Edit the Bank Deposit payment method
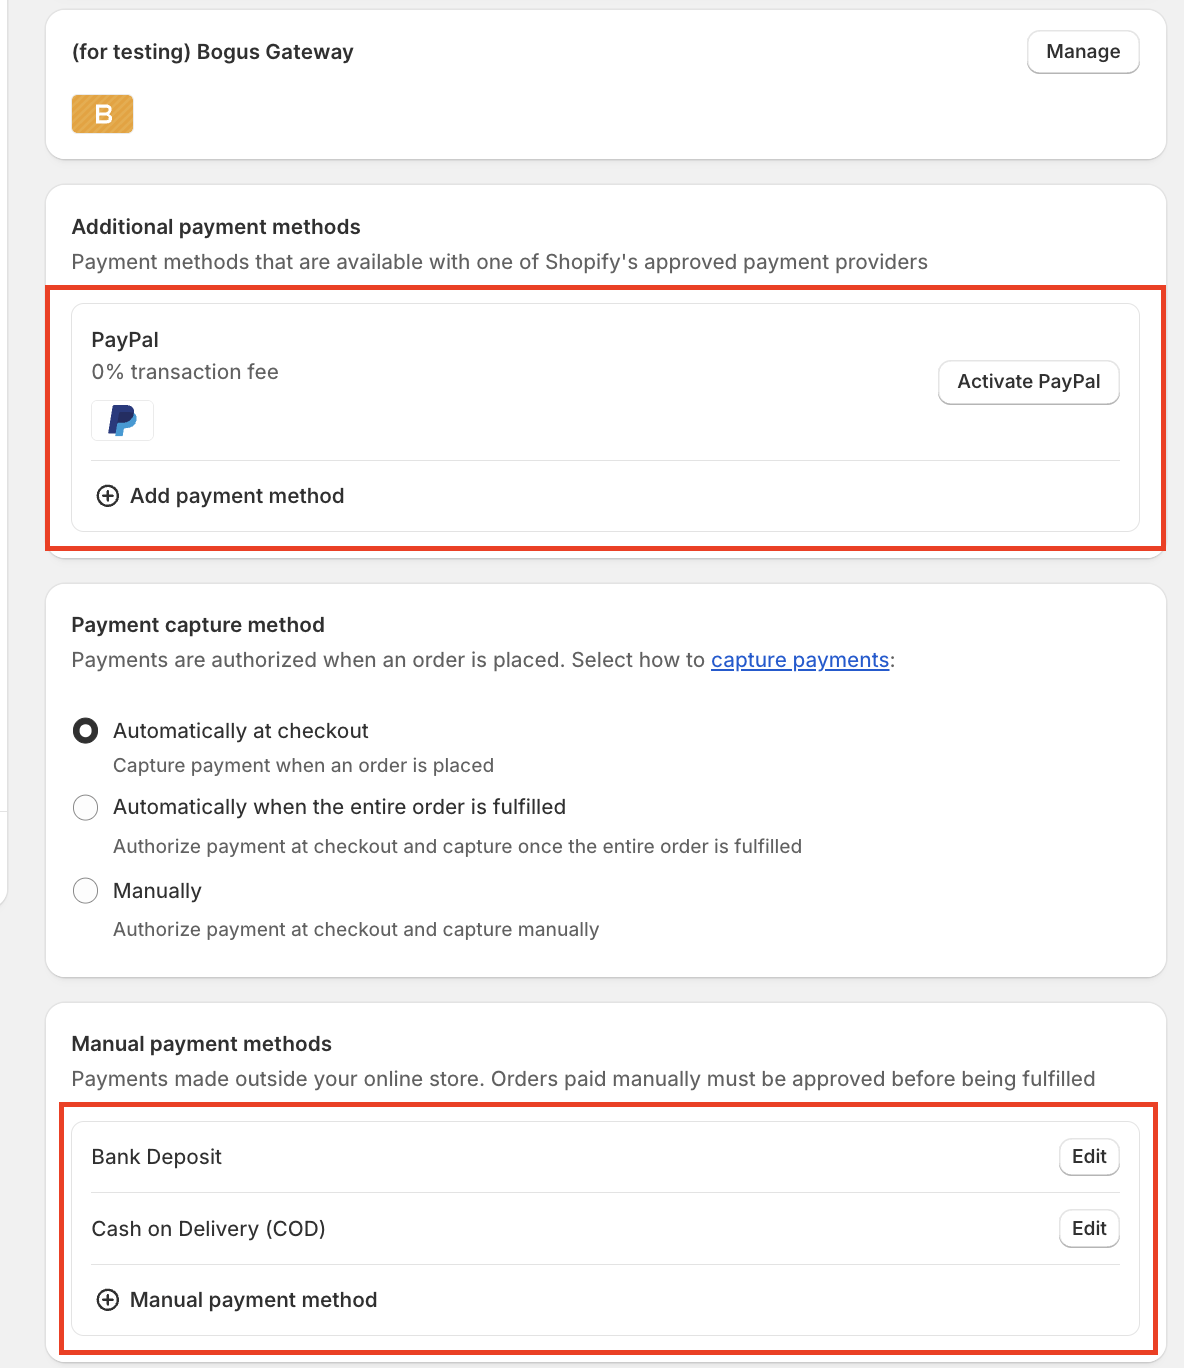The image size is (1184, 1368). click(1088, 1157)
